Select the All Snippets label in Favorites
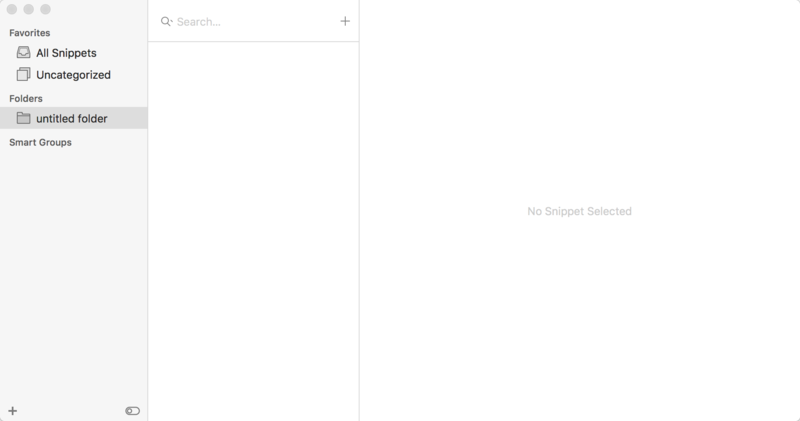The height and width of the screenshot is (421, 800). (x=66, y=53)
